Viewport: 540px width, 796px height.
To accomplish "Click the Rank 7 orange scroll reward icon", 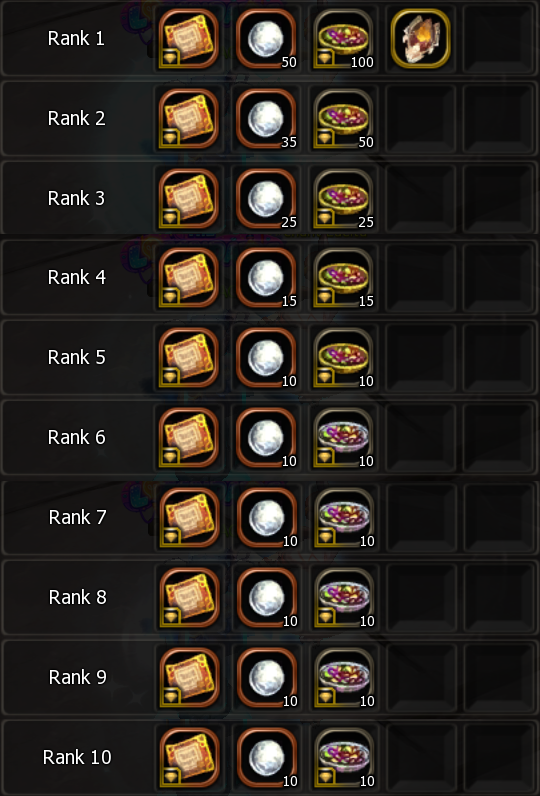I will tap(189, 518).
